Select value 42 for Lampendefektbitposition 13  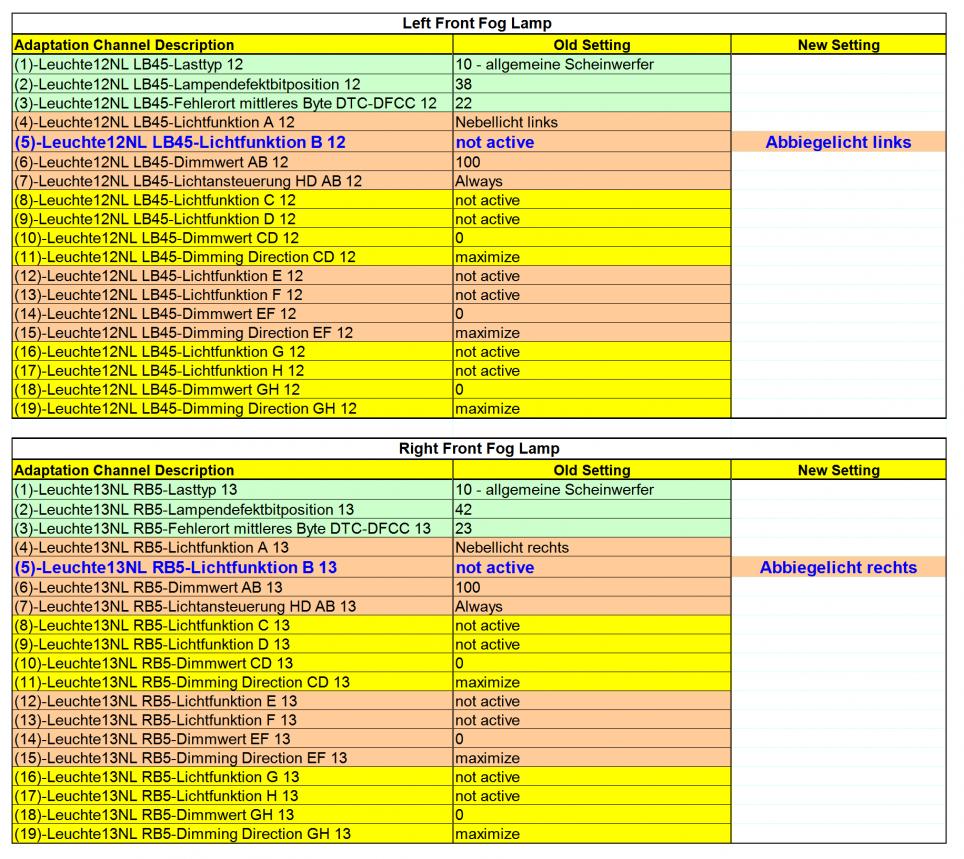(x=464, y=510)
